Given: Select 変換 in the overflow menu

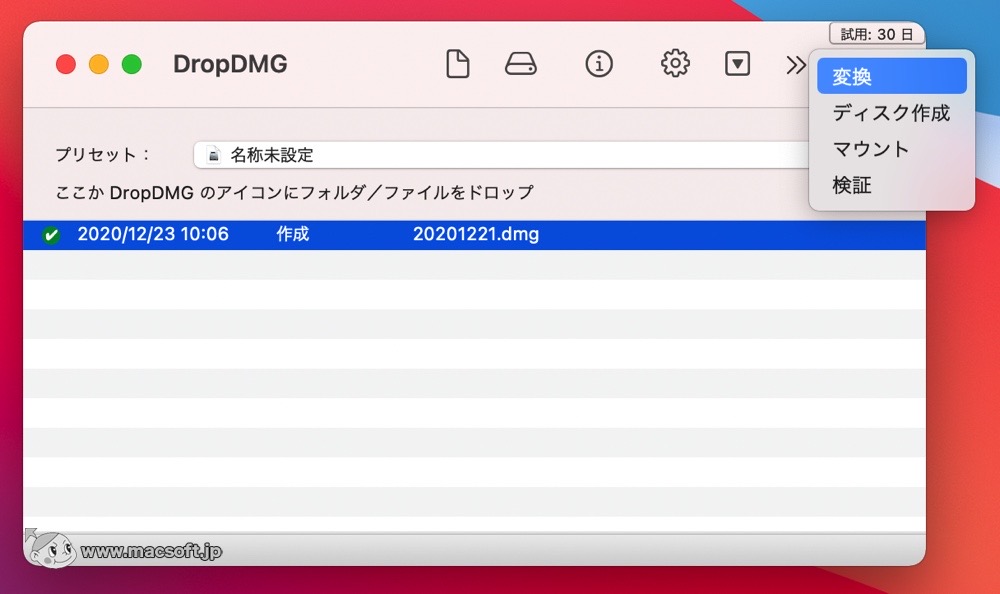Looking at the screenshot, I should [892, 77].
